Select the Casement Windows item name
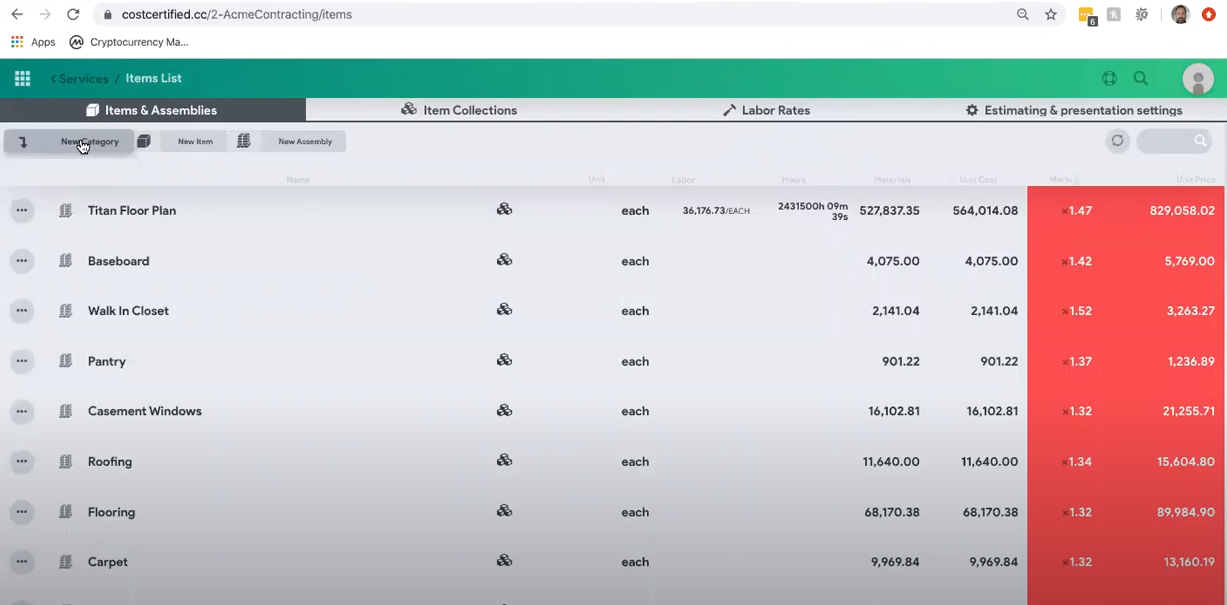 145,411
